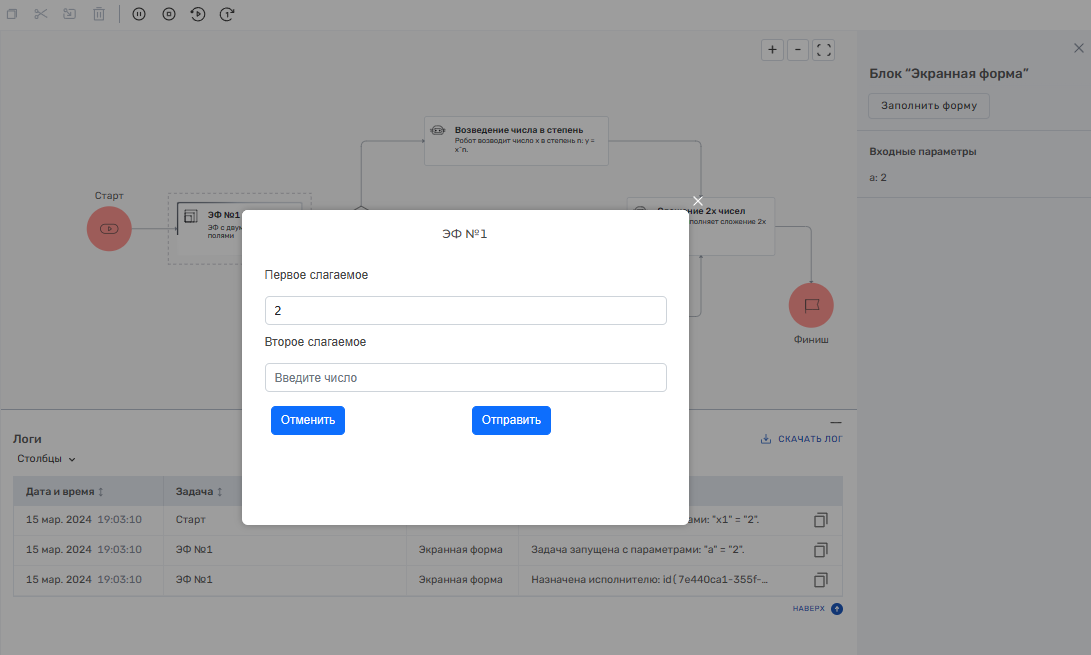Click the «Задача запущена с параметрами» message
Image resolution: width=1091 pixels, height=655 pixels.
[x=637, y=550]
